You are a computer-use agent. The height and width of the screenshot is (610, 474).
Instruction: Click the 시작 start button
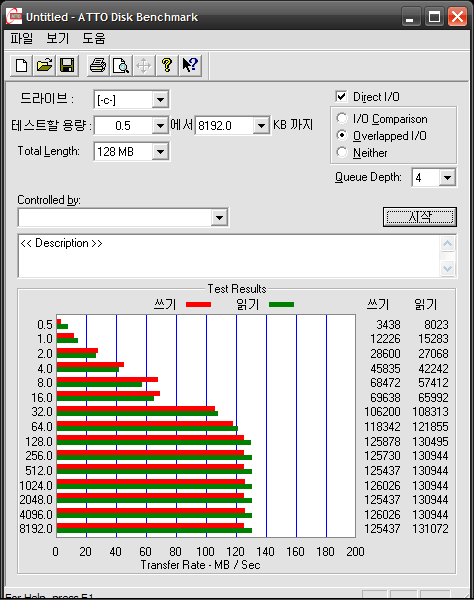(x=420, y=217)
